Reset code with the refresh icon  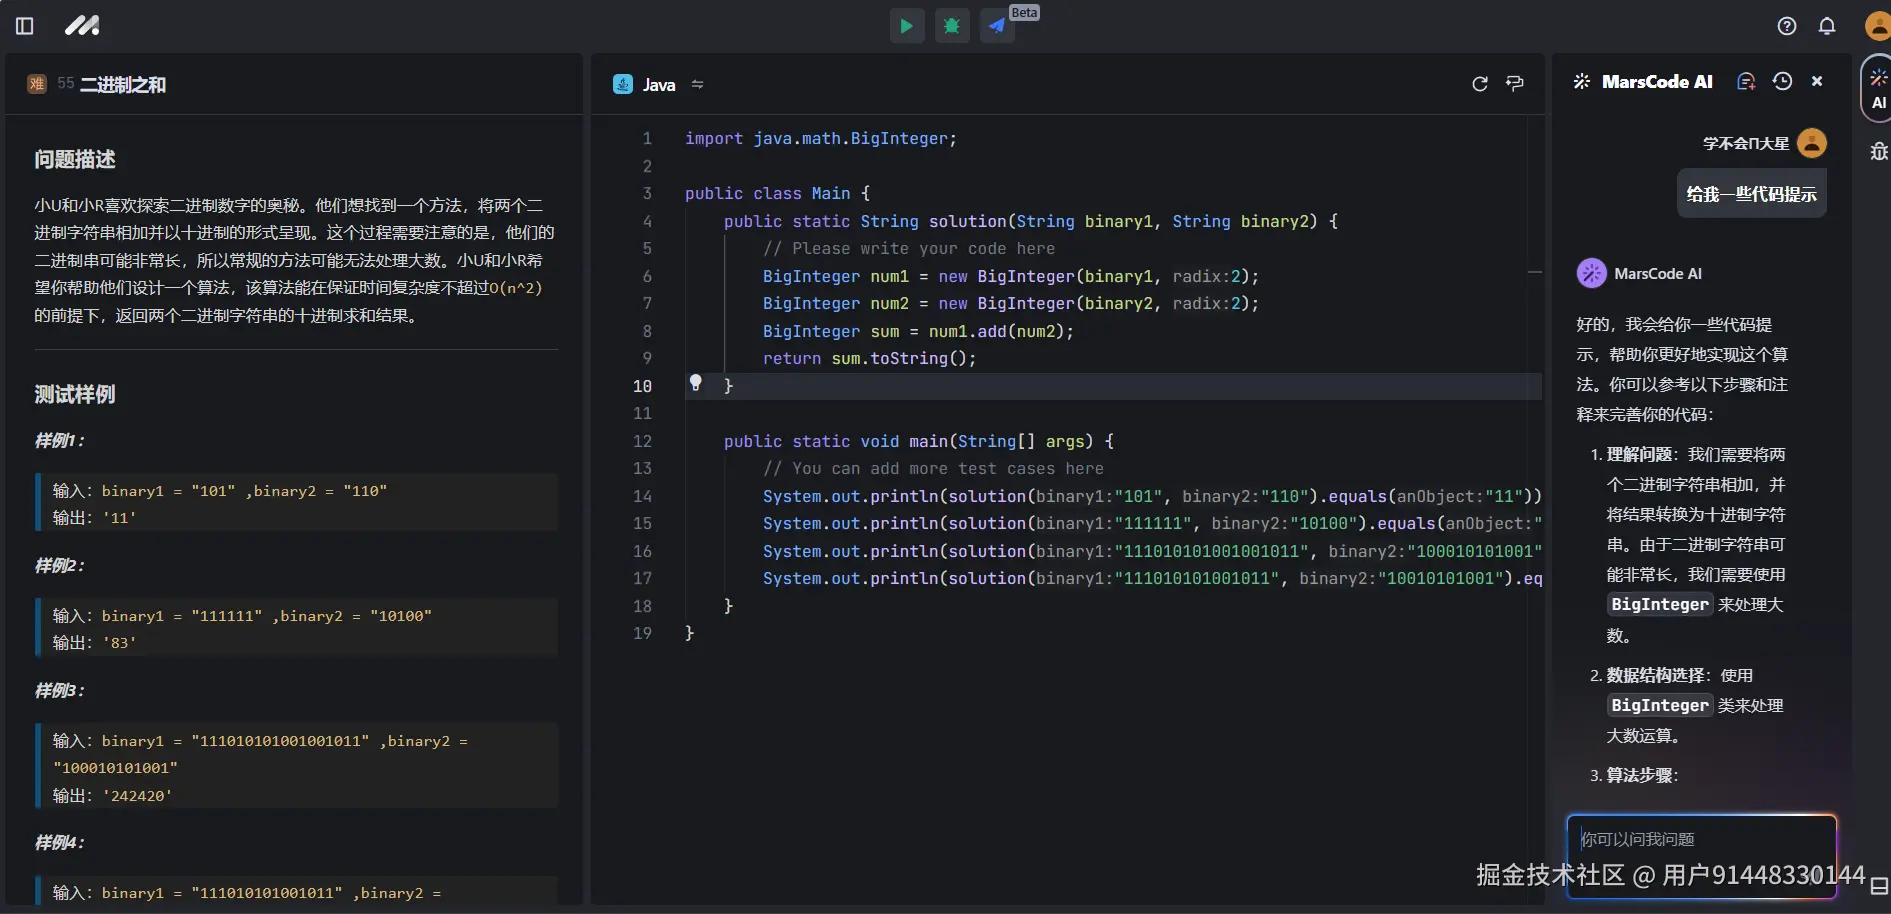tap(1480, 84)
